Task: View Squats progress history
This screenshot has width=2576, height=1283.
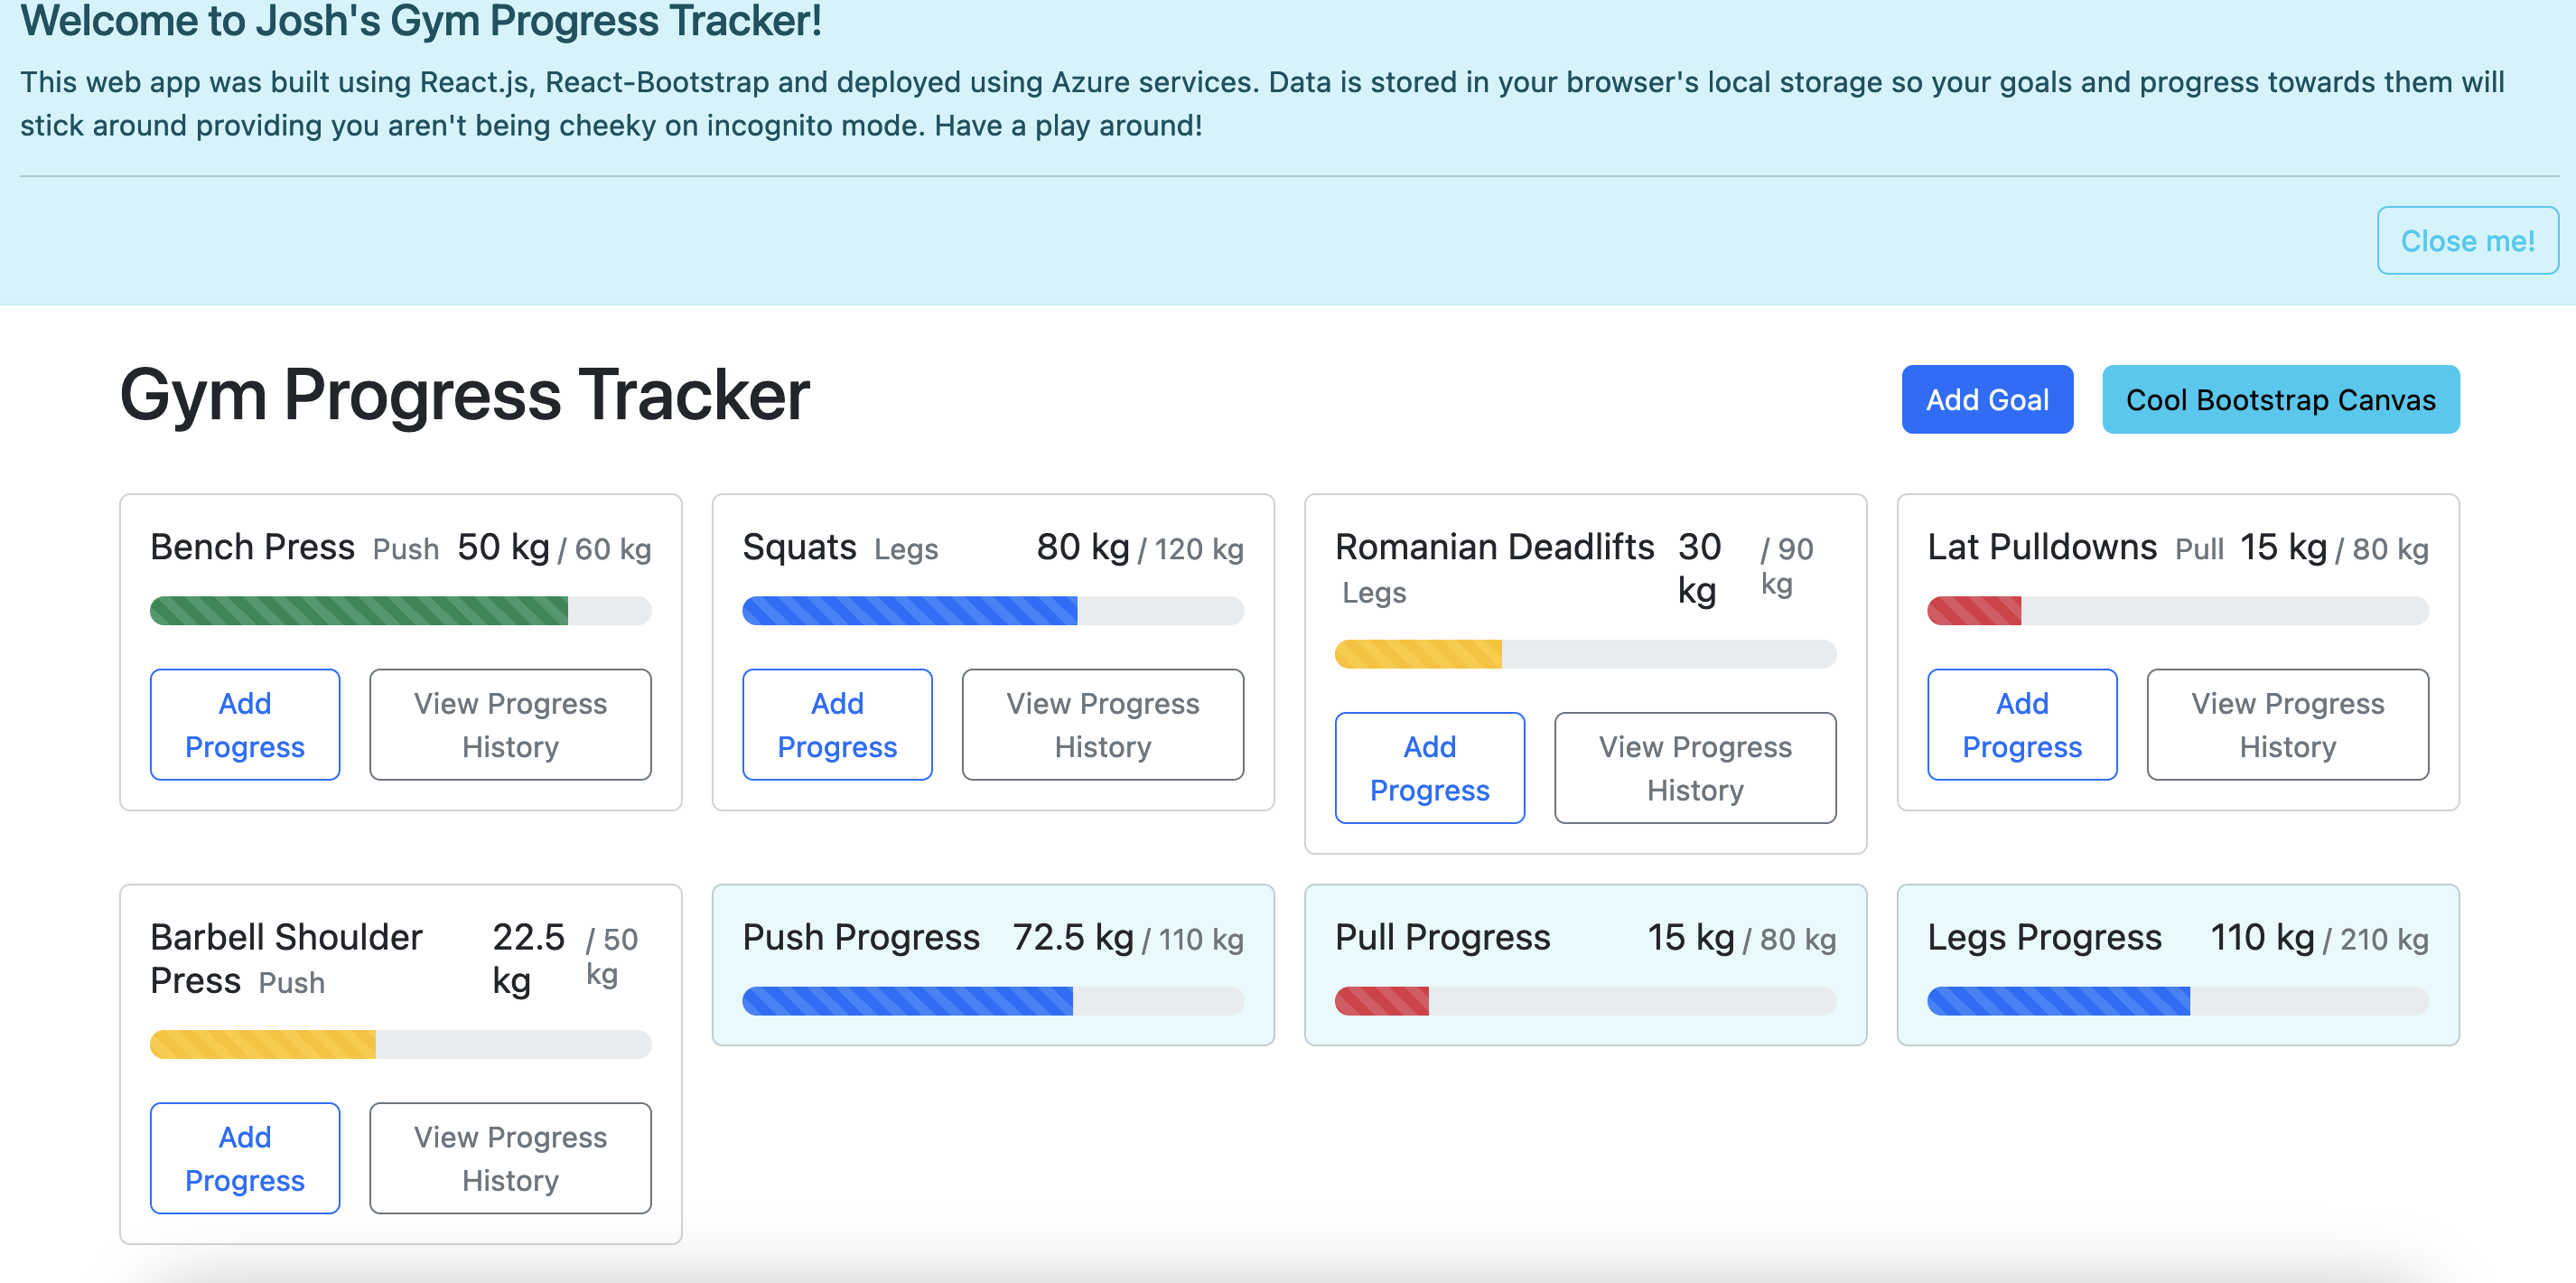Action: (x=1102, y=724)
